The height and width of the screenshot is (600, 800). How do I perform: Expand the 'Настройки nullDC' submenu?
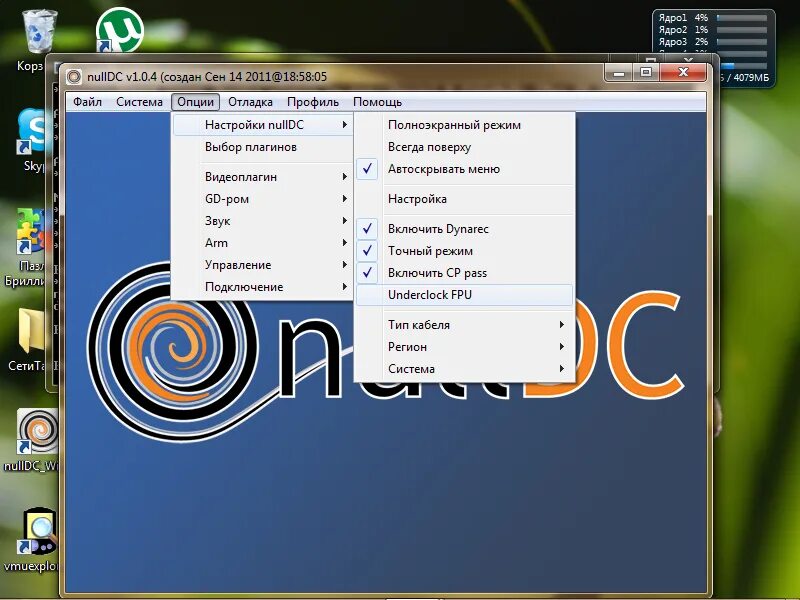click(262, 125)
